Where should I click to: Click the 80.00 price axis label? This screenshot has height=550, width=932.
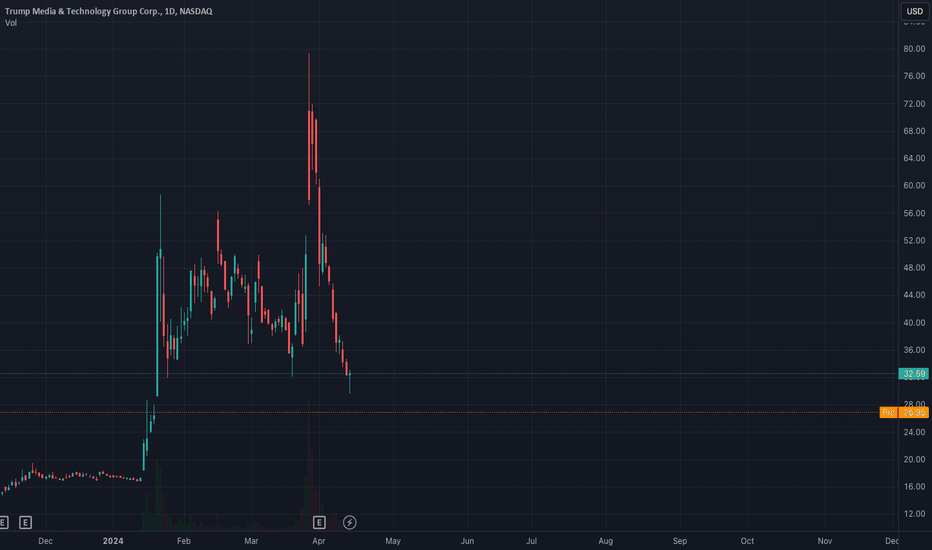[x=914, y=49]
